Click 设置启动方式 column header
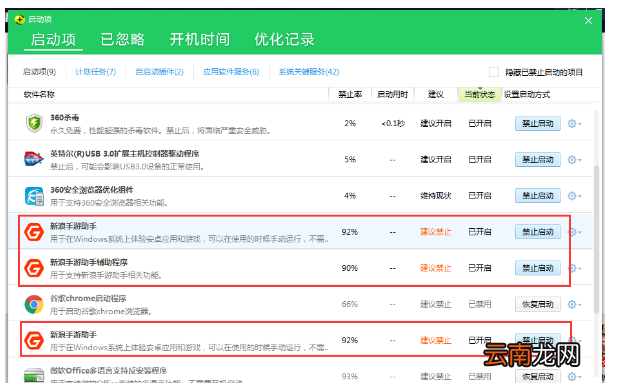 click(x=527, y=94)
